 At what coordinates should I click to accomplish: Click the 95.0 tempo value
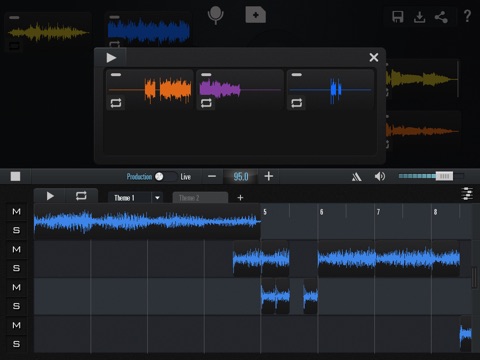[x=241, y=176]
